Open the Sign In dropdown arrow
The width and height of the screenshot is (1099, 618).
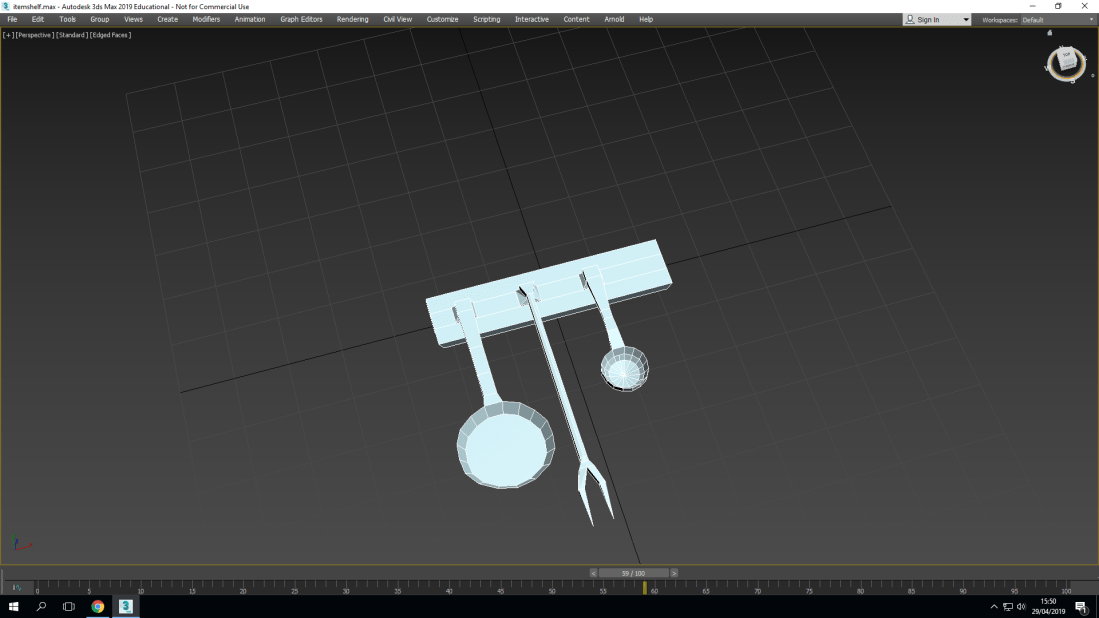tap(966, 18)
